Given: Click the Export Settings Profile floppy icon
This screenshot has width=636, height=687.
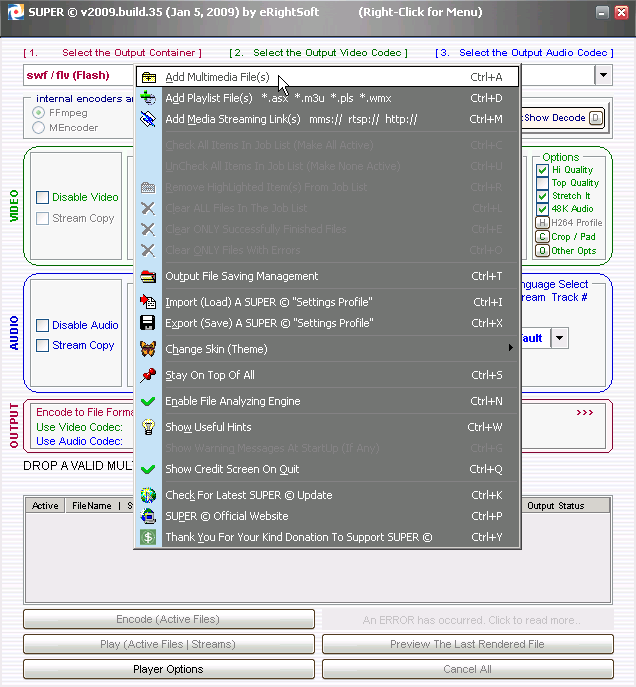Looking at the screenshot, I should [x=148, y=323].
